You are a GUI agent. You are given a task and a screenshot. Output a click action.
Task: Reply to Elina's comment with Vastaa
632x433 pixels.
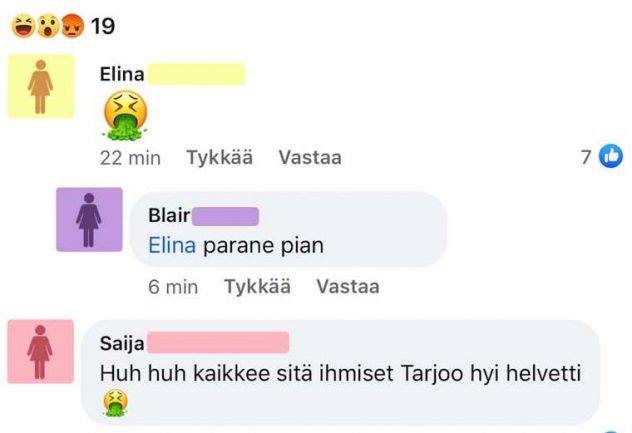(x=310, y=157)
